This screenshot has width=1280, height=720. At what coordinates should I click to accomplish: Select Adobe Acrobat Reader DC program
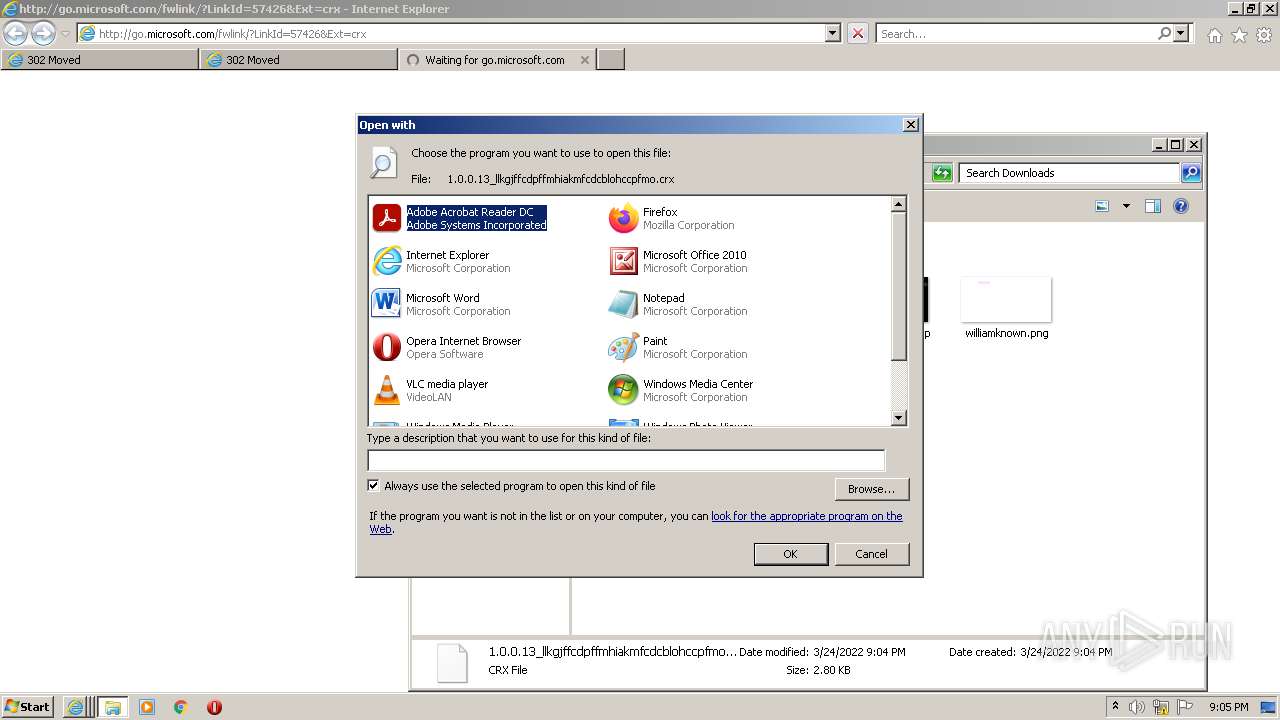tap(461, 218)
